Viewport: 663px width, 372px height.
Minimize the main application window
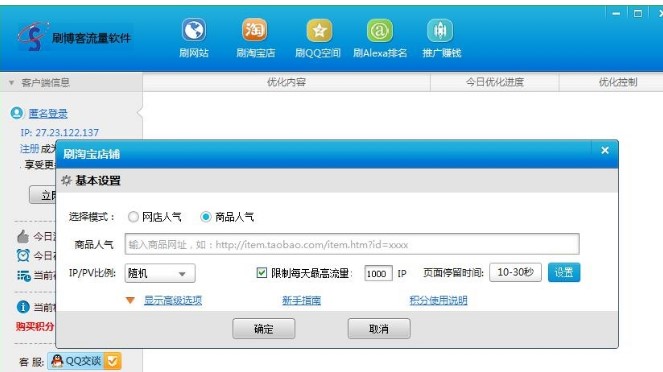[616, 14]
